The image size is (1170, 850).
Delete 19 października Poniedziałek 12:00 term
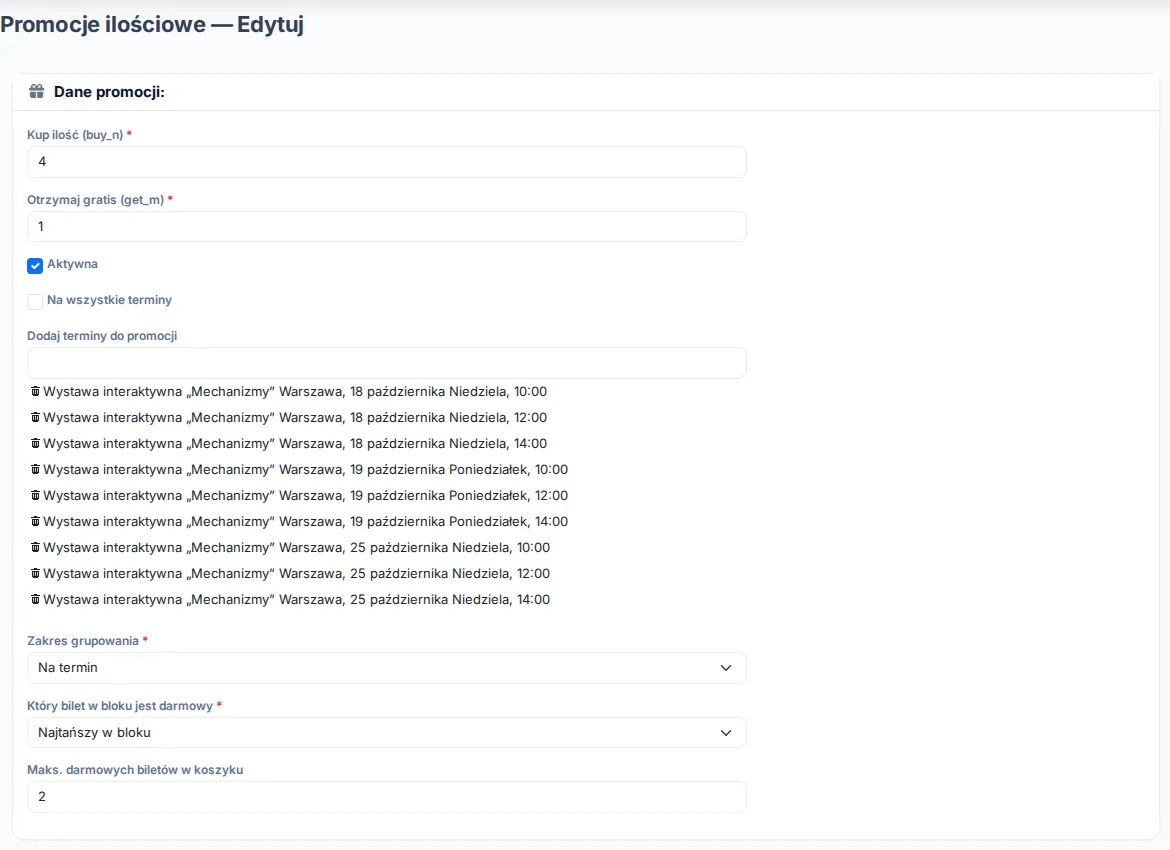35,496
